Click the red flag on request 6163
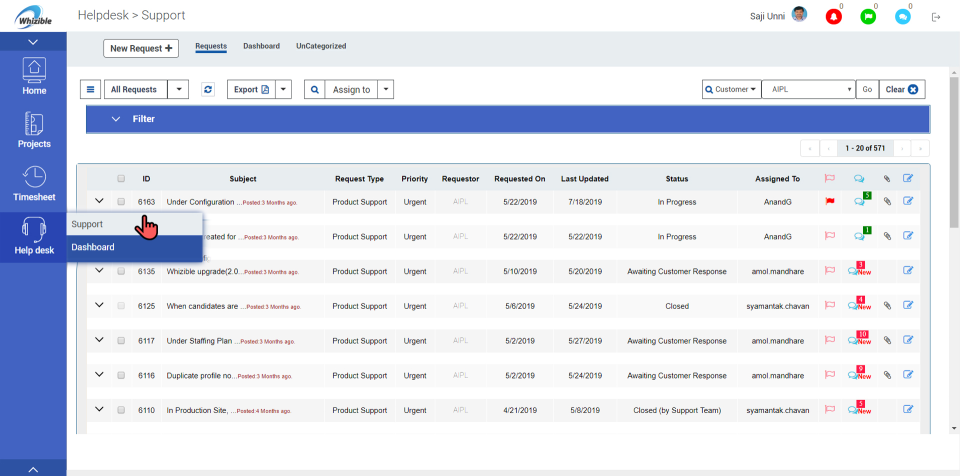Viewport: 960px width, 476px height. coord(829,201)
